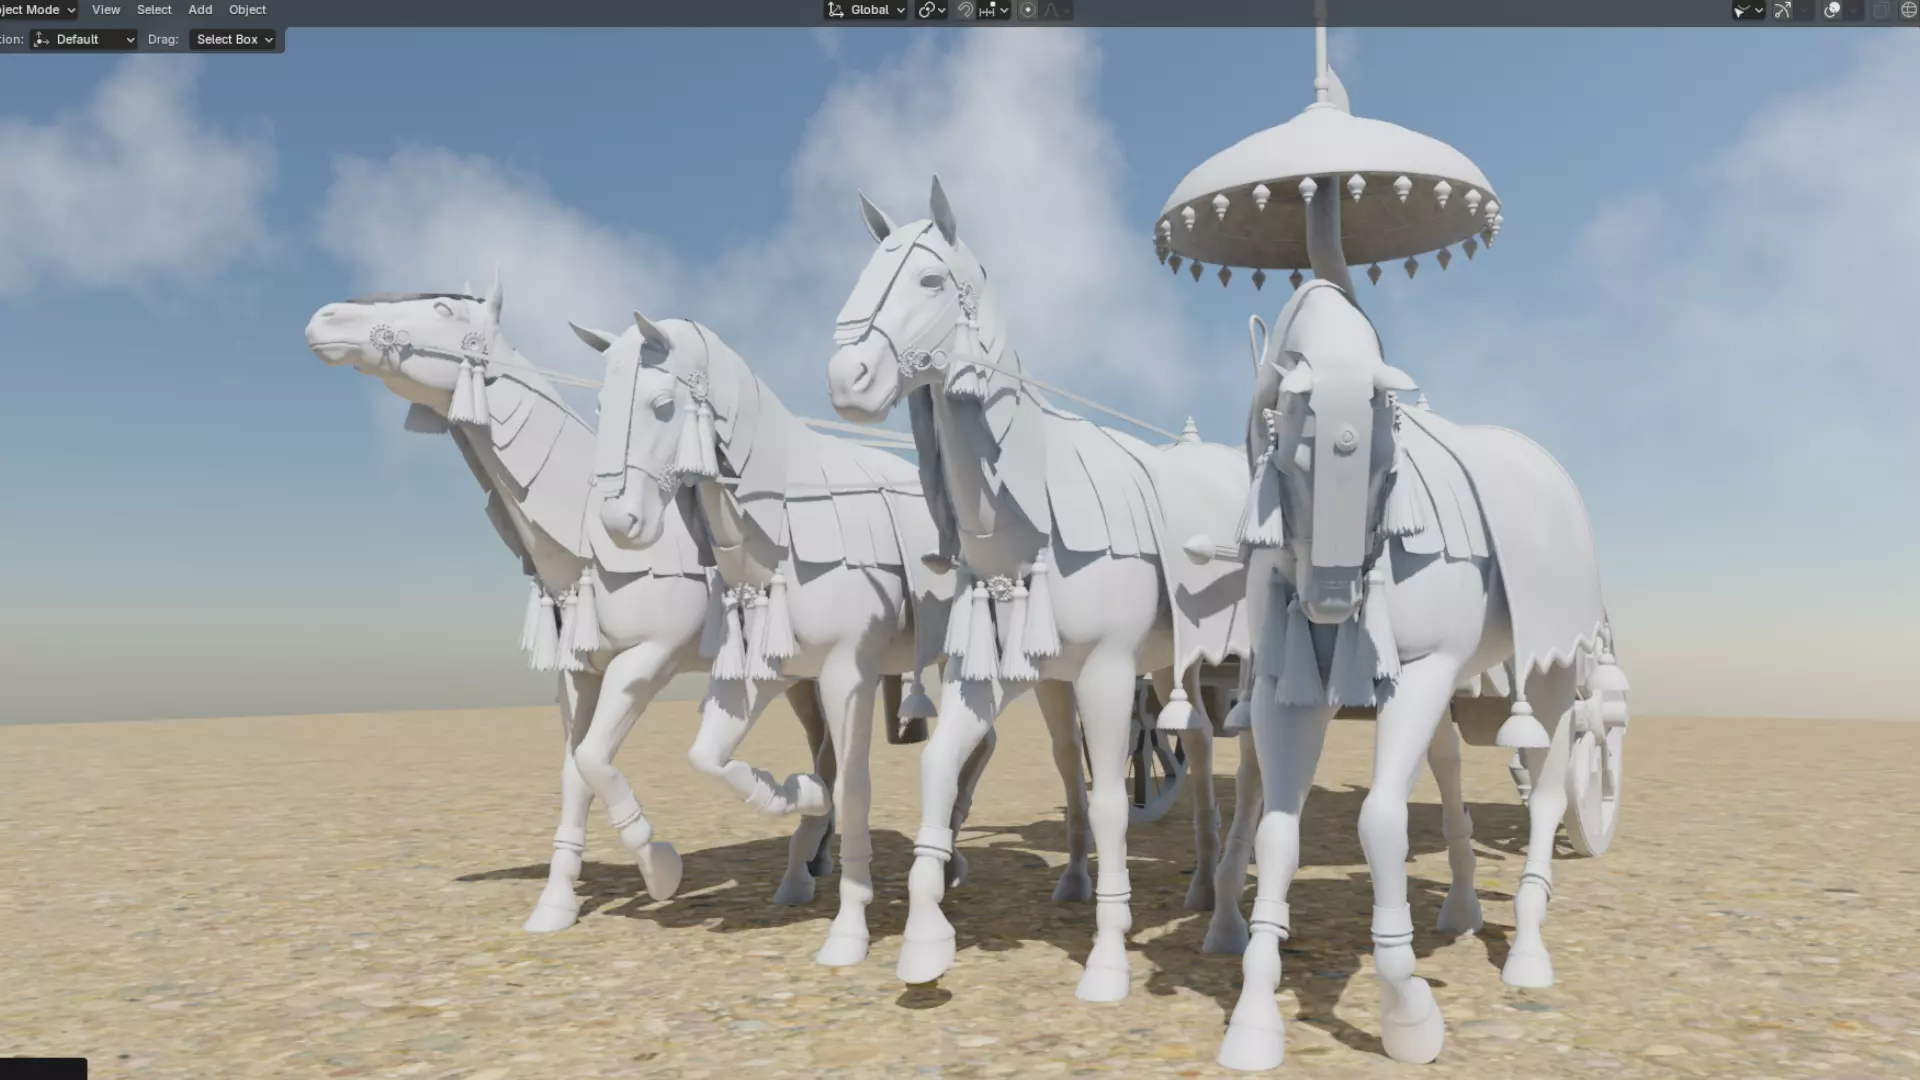The image size is (1920, 1080).
Task: Toggle the show gizmo arrow icon
Action: tap(1783, 10)
